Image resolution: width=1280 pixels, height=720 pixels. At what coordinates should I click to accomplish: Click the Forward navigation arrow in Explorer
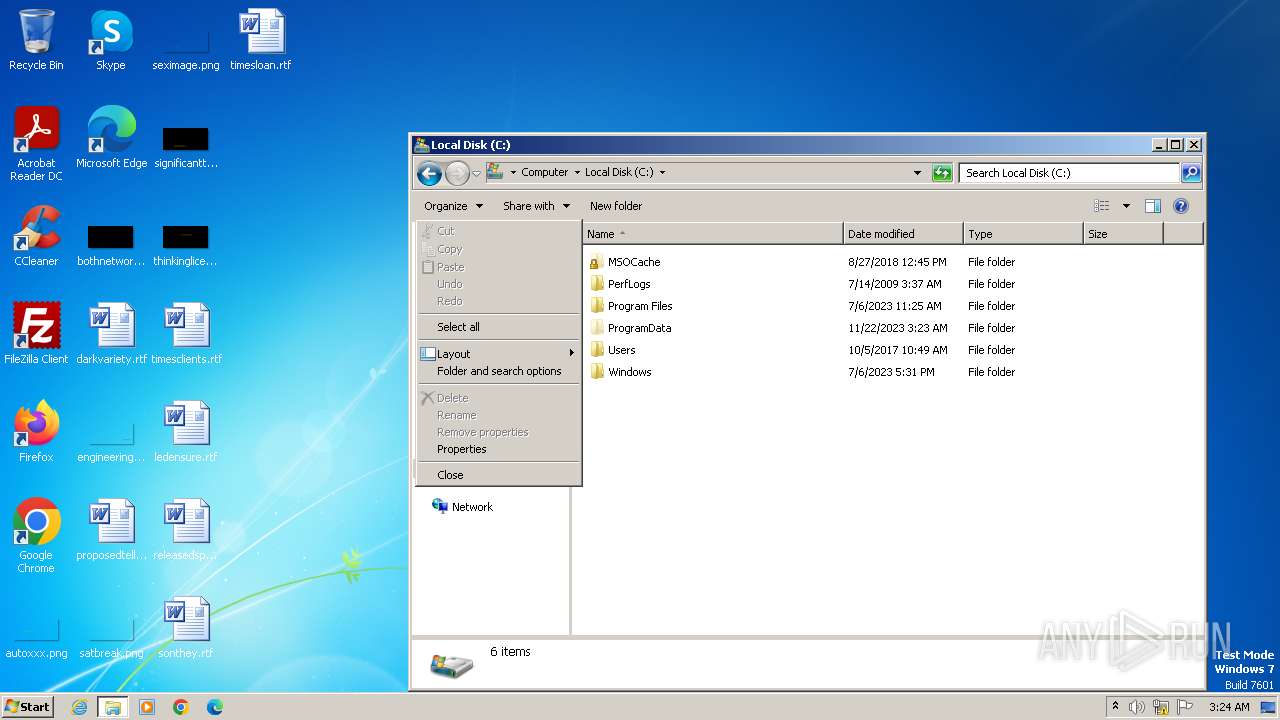click(457, 174)
